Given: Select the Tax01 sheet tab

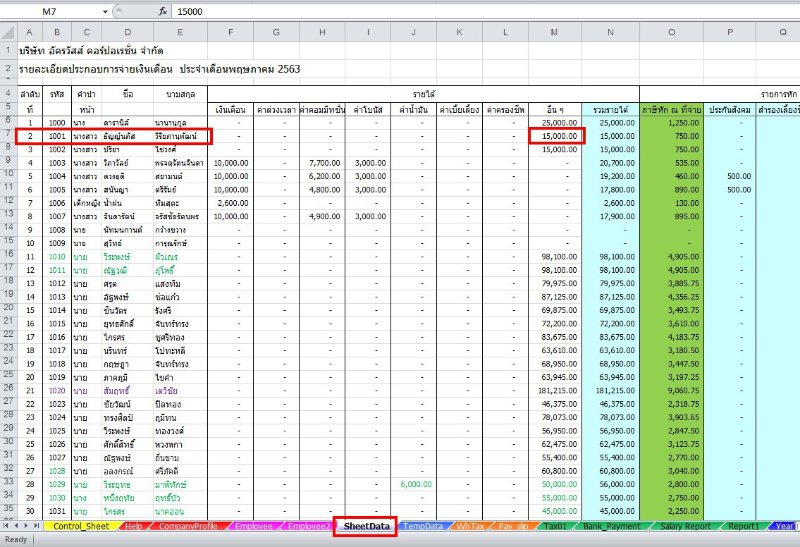Looking at the screenshot, I should point(552,525).
